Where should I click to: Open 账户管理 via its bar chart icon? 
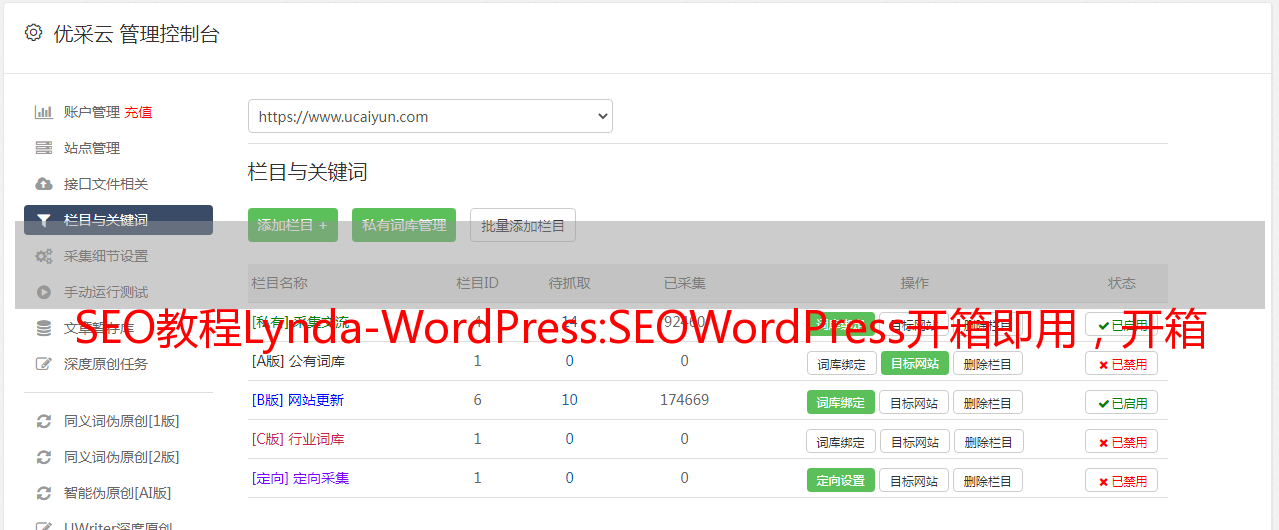[x=43, y=112]
